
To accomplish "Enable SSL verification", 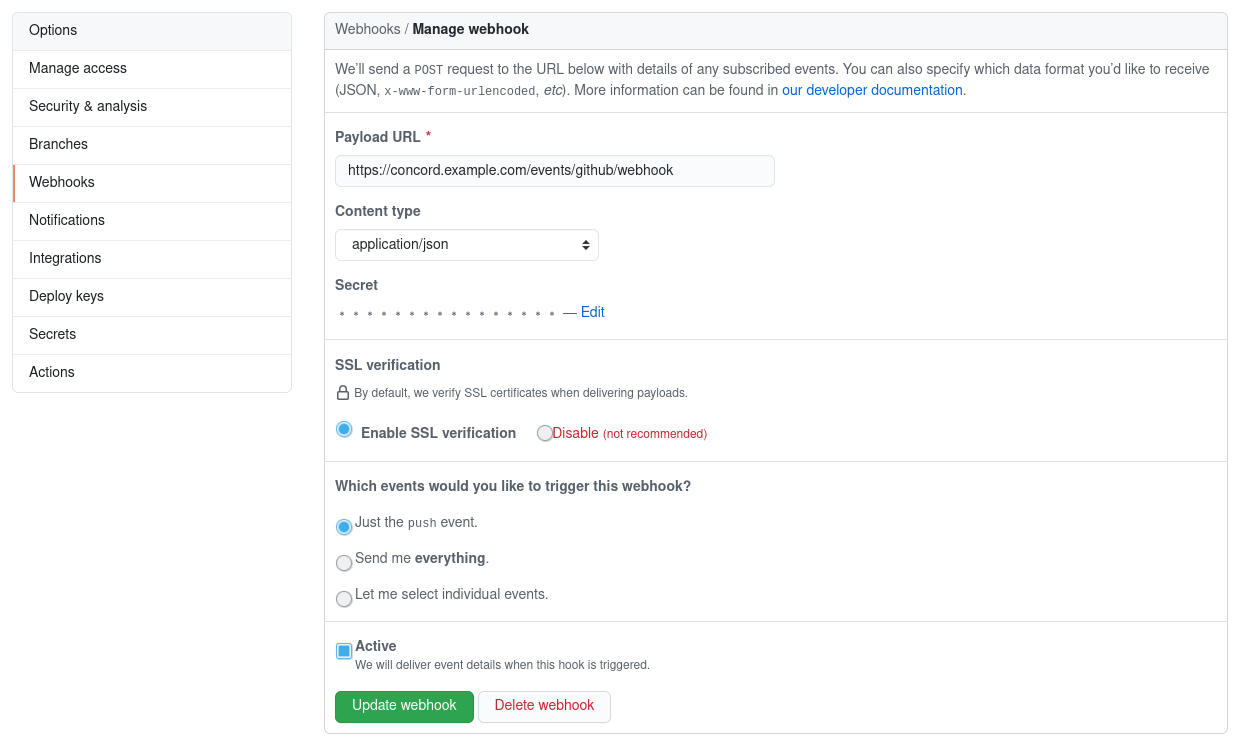I will pos(344,428).
